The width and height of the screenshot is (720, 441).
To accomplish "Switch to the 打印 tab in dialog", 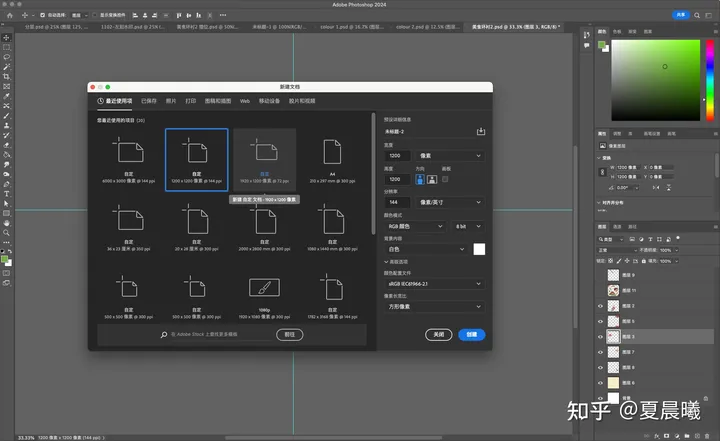I will click(191, 101).
